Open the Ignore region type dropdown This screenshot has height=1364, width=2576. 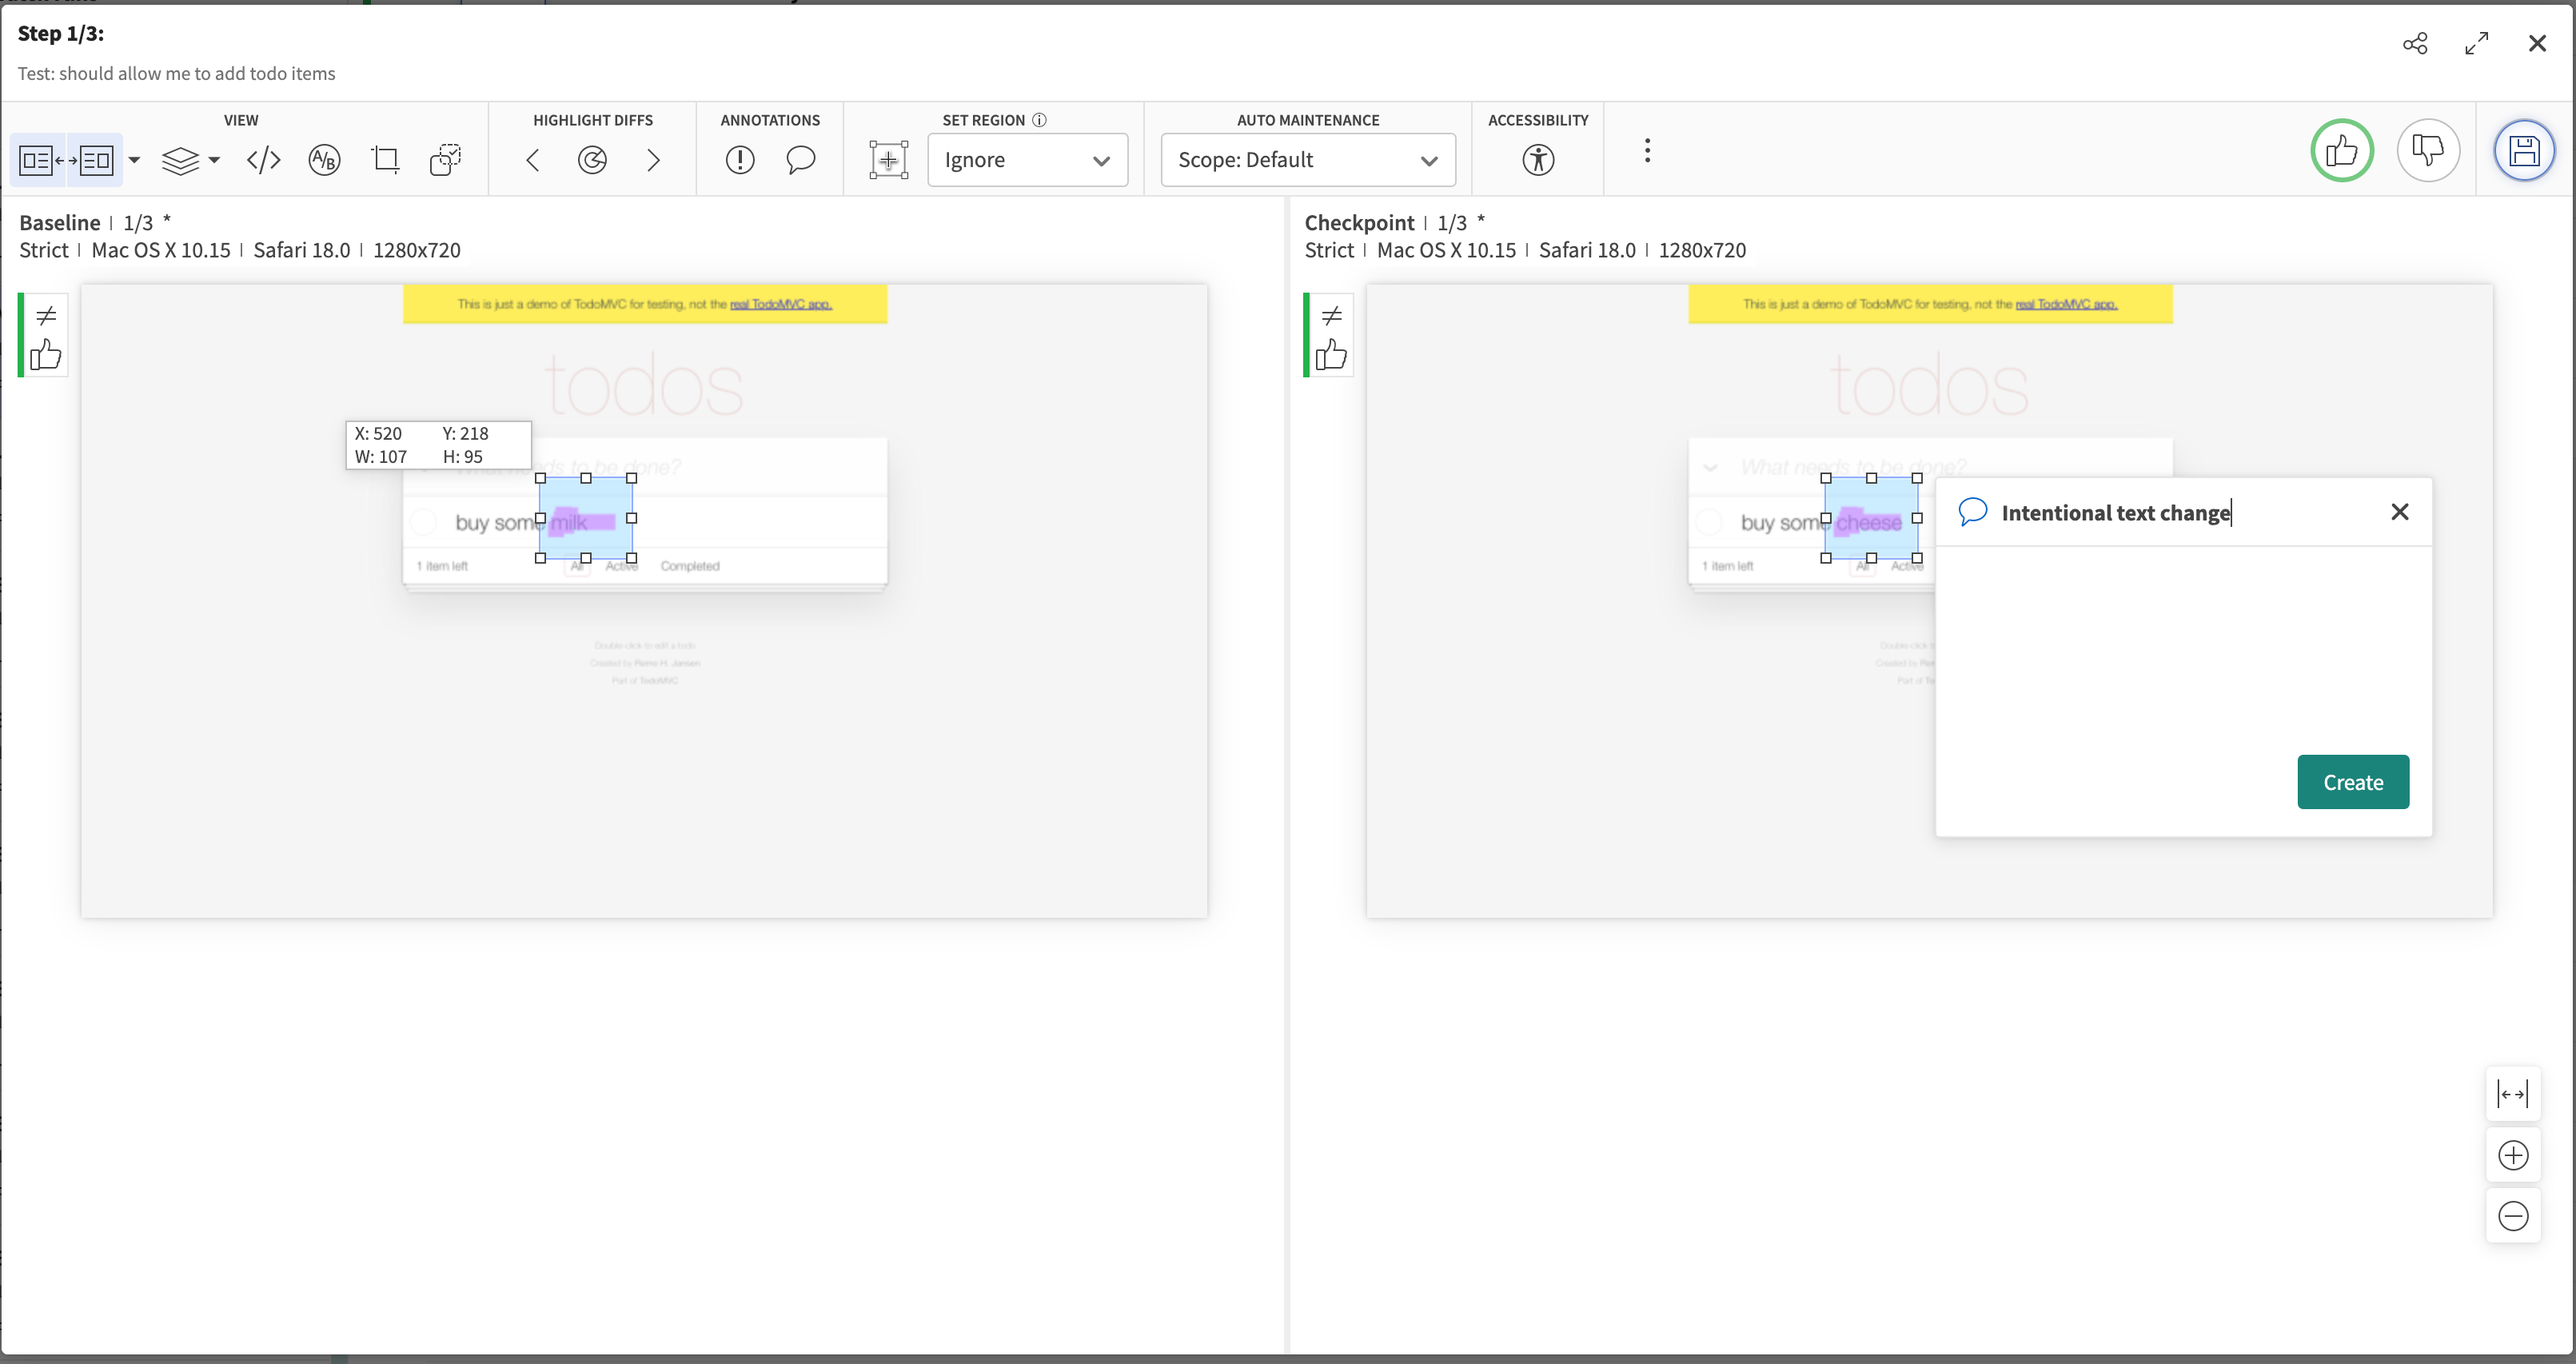1027,160
